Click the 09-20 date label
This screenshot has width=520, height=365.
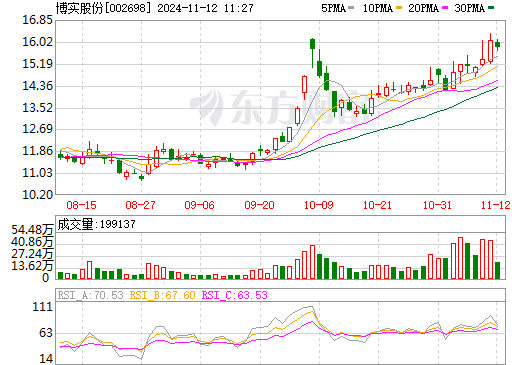click(x=259, y=205)
